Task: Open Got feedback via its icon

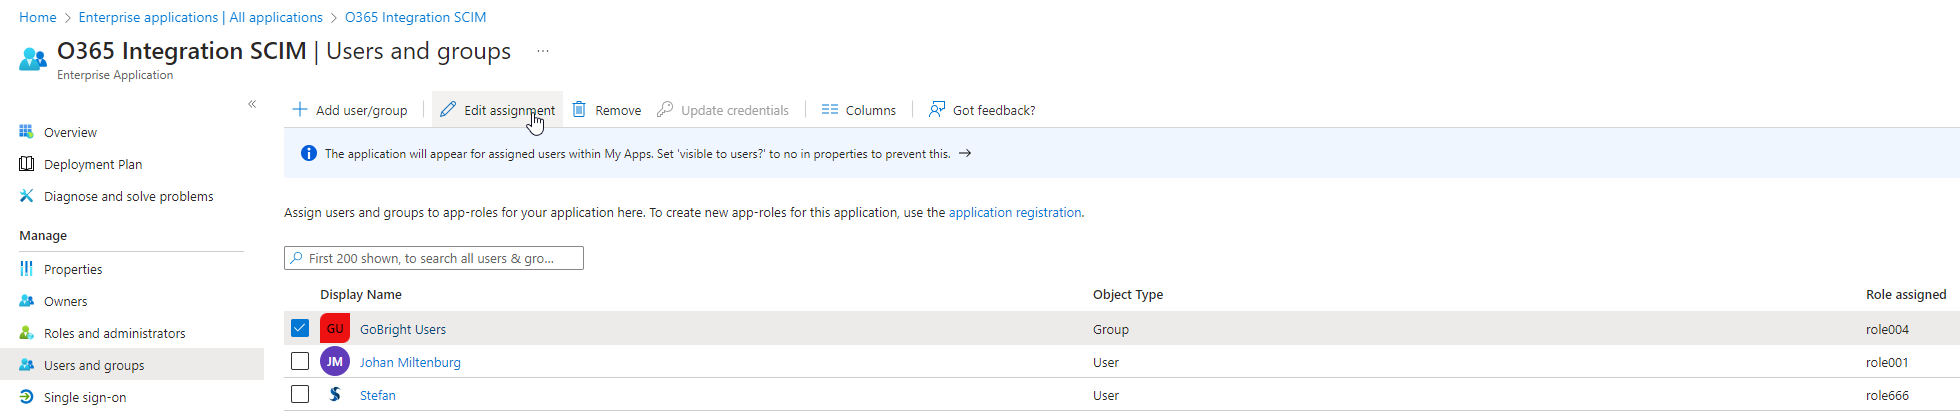Action: coord(937,110)
